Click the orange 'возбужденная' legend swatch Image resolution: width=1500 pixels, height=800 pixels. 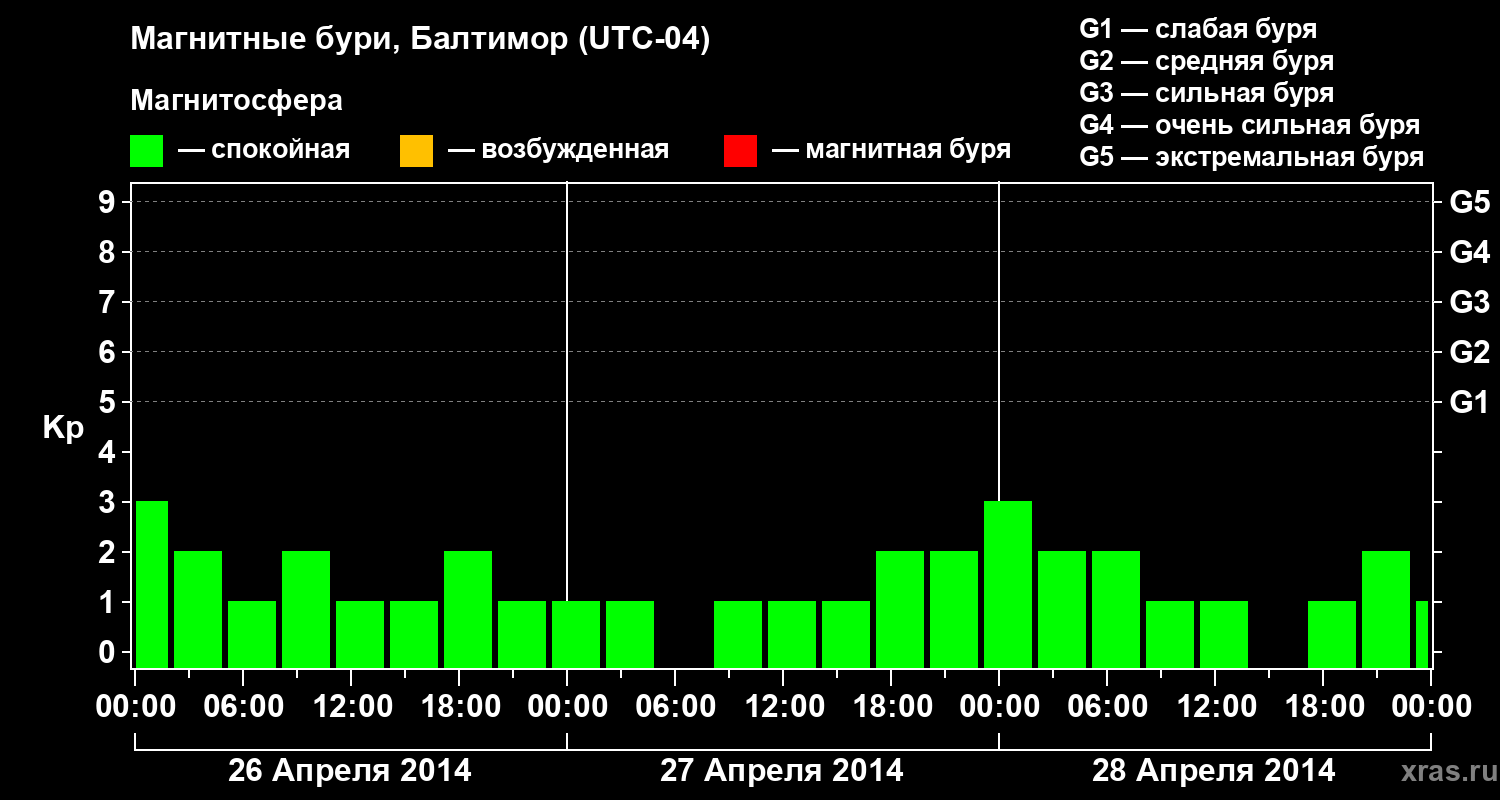coord(416,151)
